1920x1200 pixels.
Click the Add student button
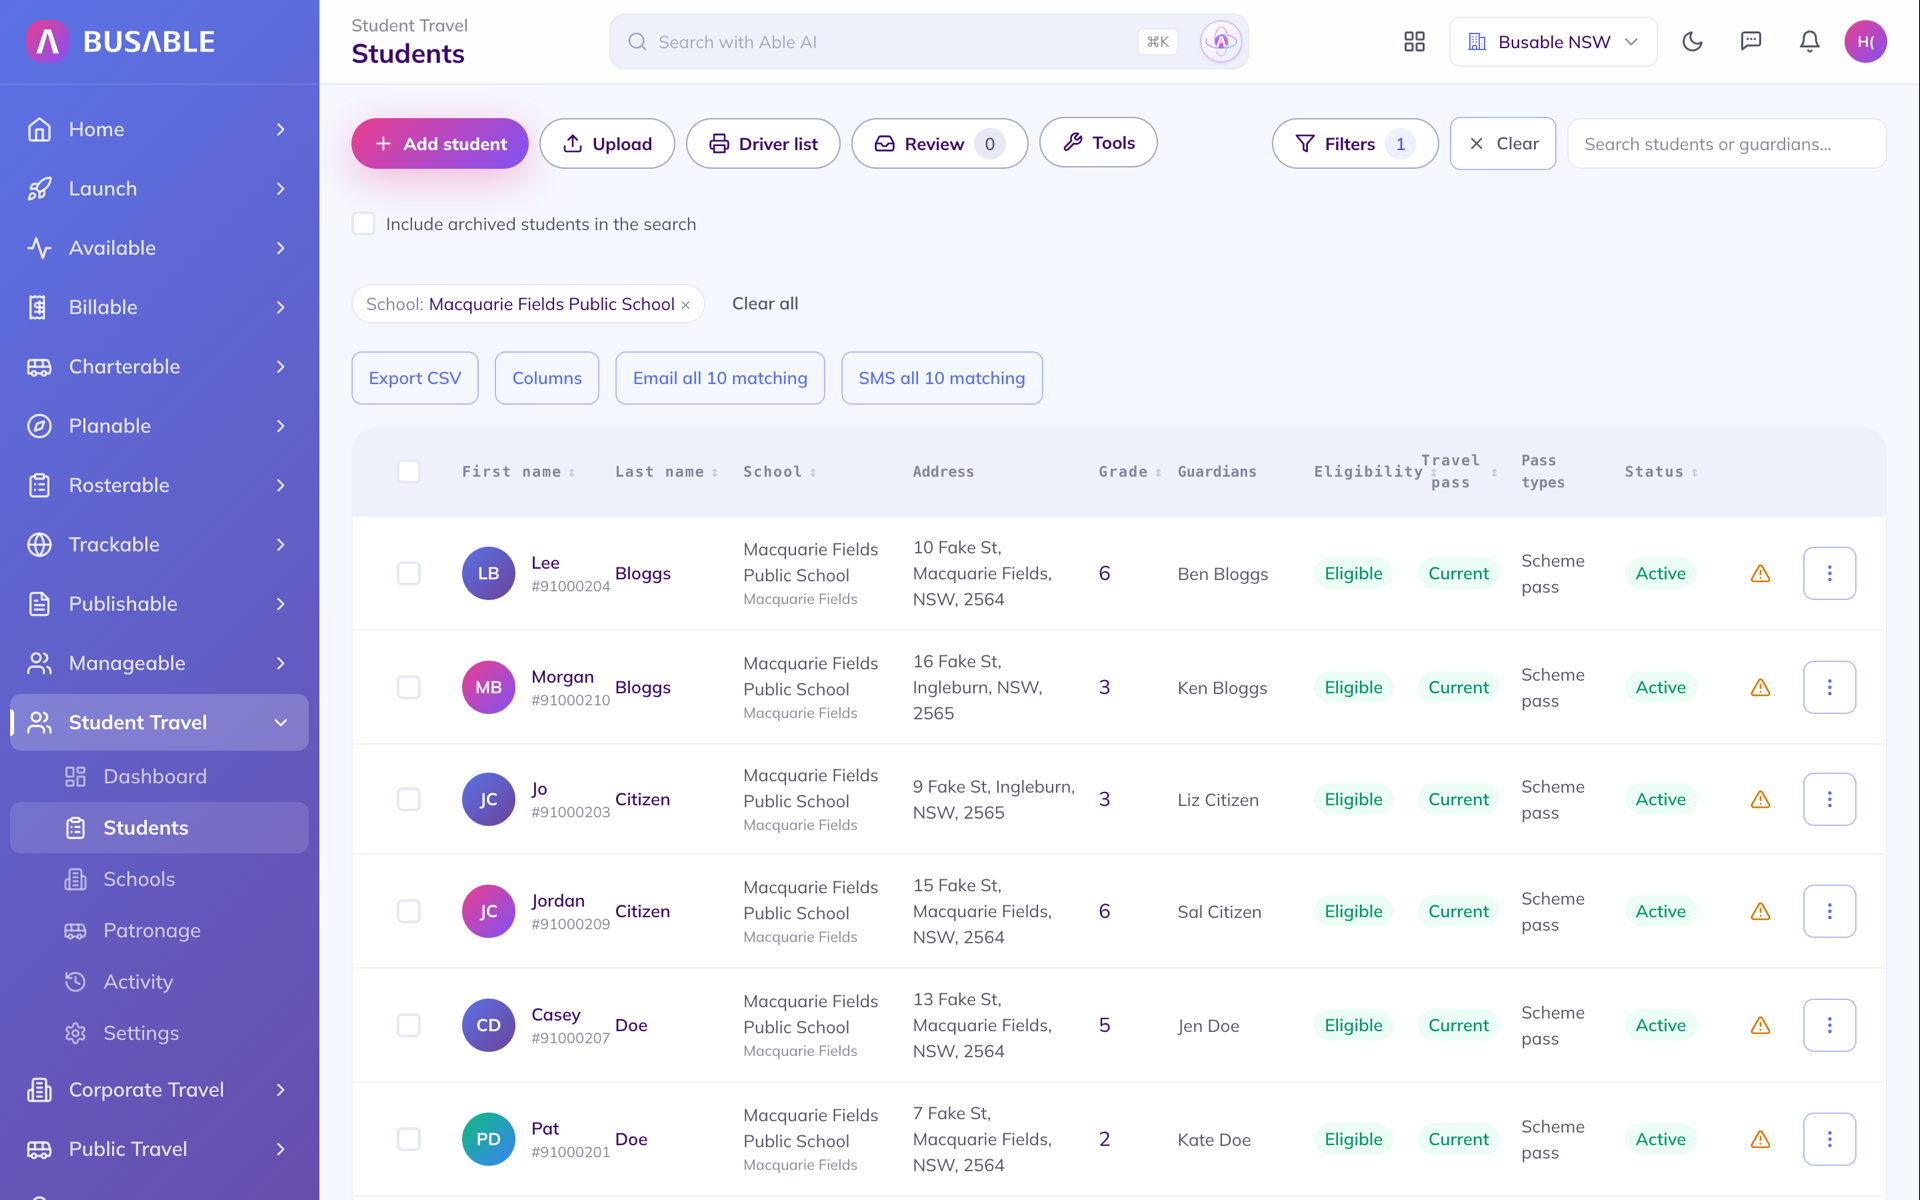tap(439, 143)
